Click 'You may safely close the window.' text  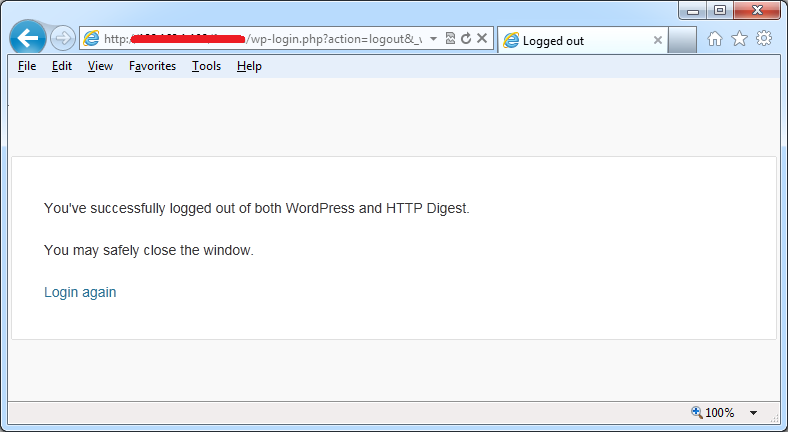149,250
